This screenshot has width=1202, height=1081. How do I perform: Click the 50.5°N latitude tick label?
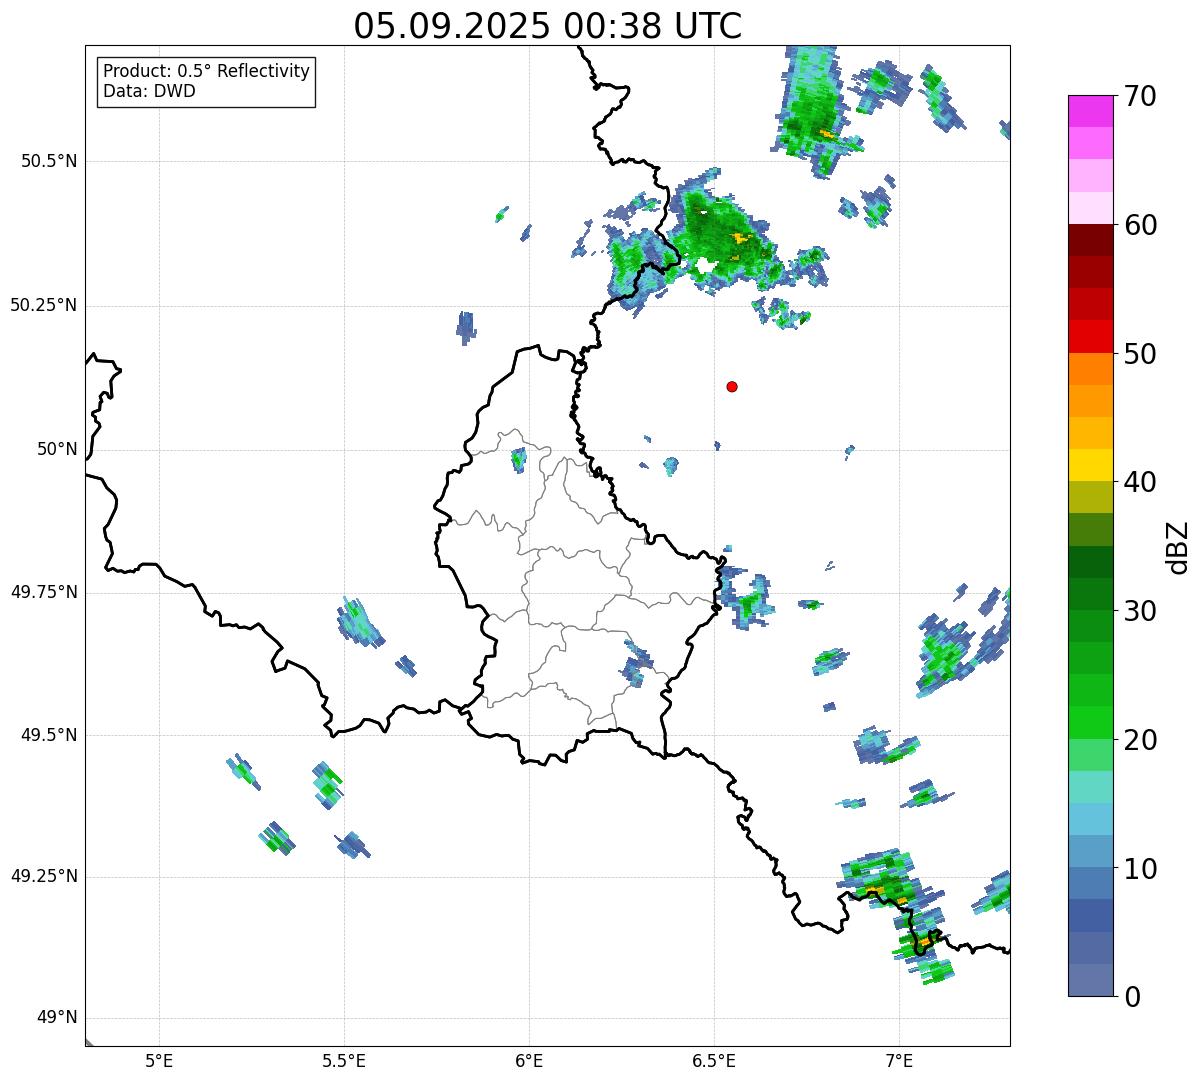click(x=49, y=161)
